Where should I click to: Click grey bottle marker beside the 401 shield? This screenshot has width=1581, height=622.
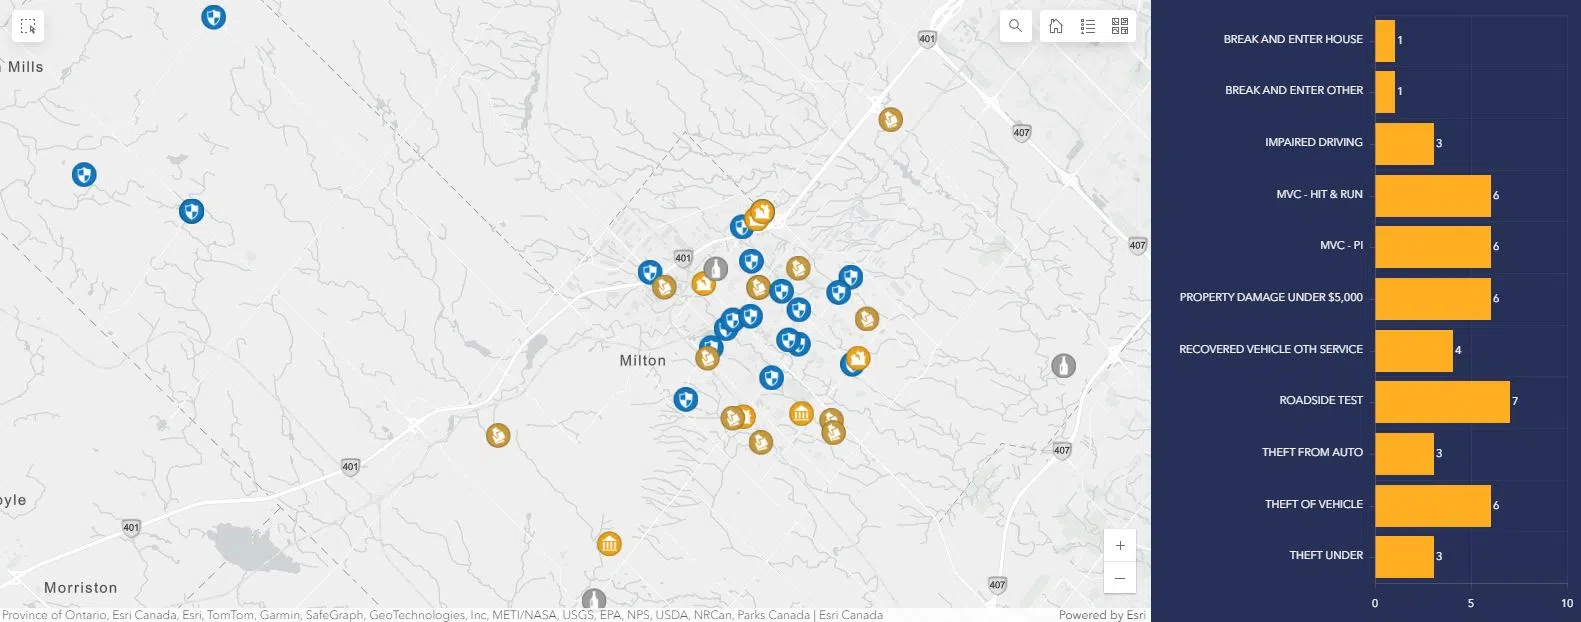(714, 268)
